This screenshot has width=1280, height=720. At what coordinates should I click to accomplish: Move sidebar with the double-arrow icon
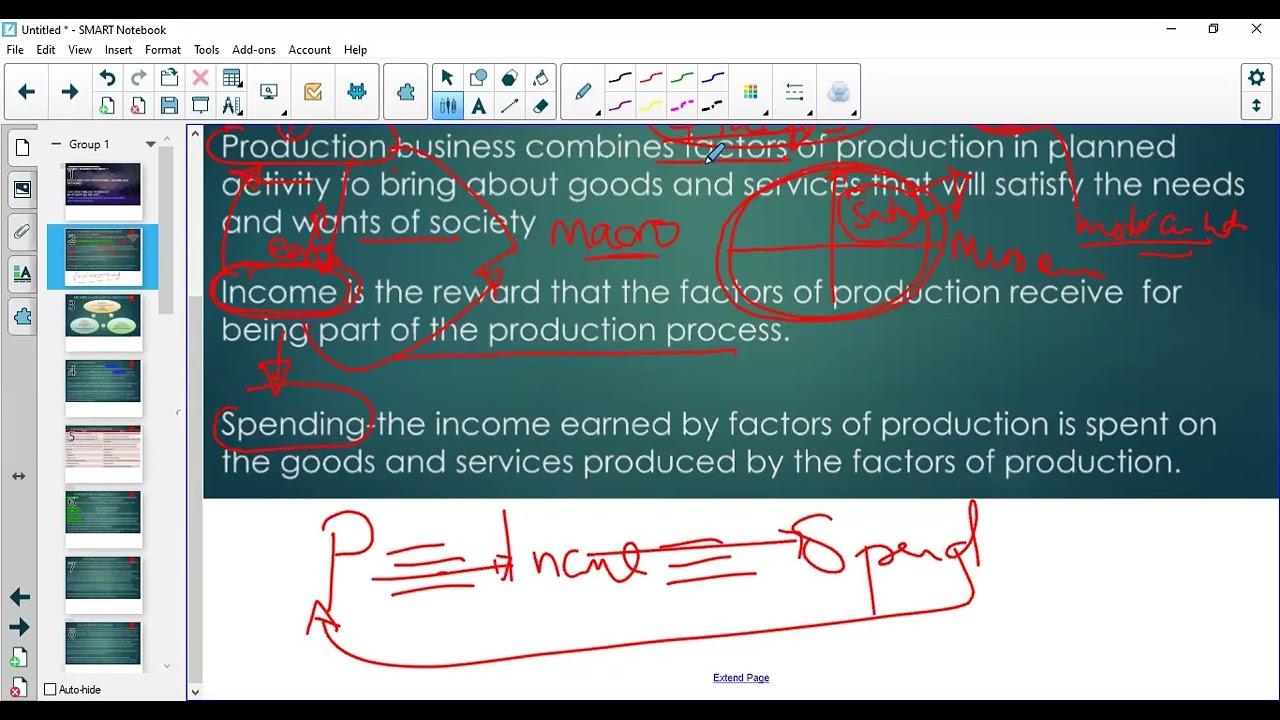tap(19, 477)
